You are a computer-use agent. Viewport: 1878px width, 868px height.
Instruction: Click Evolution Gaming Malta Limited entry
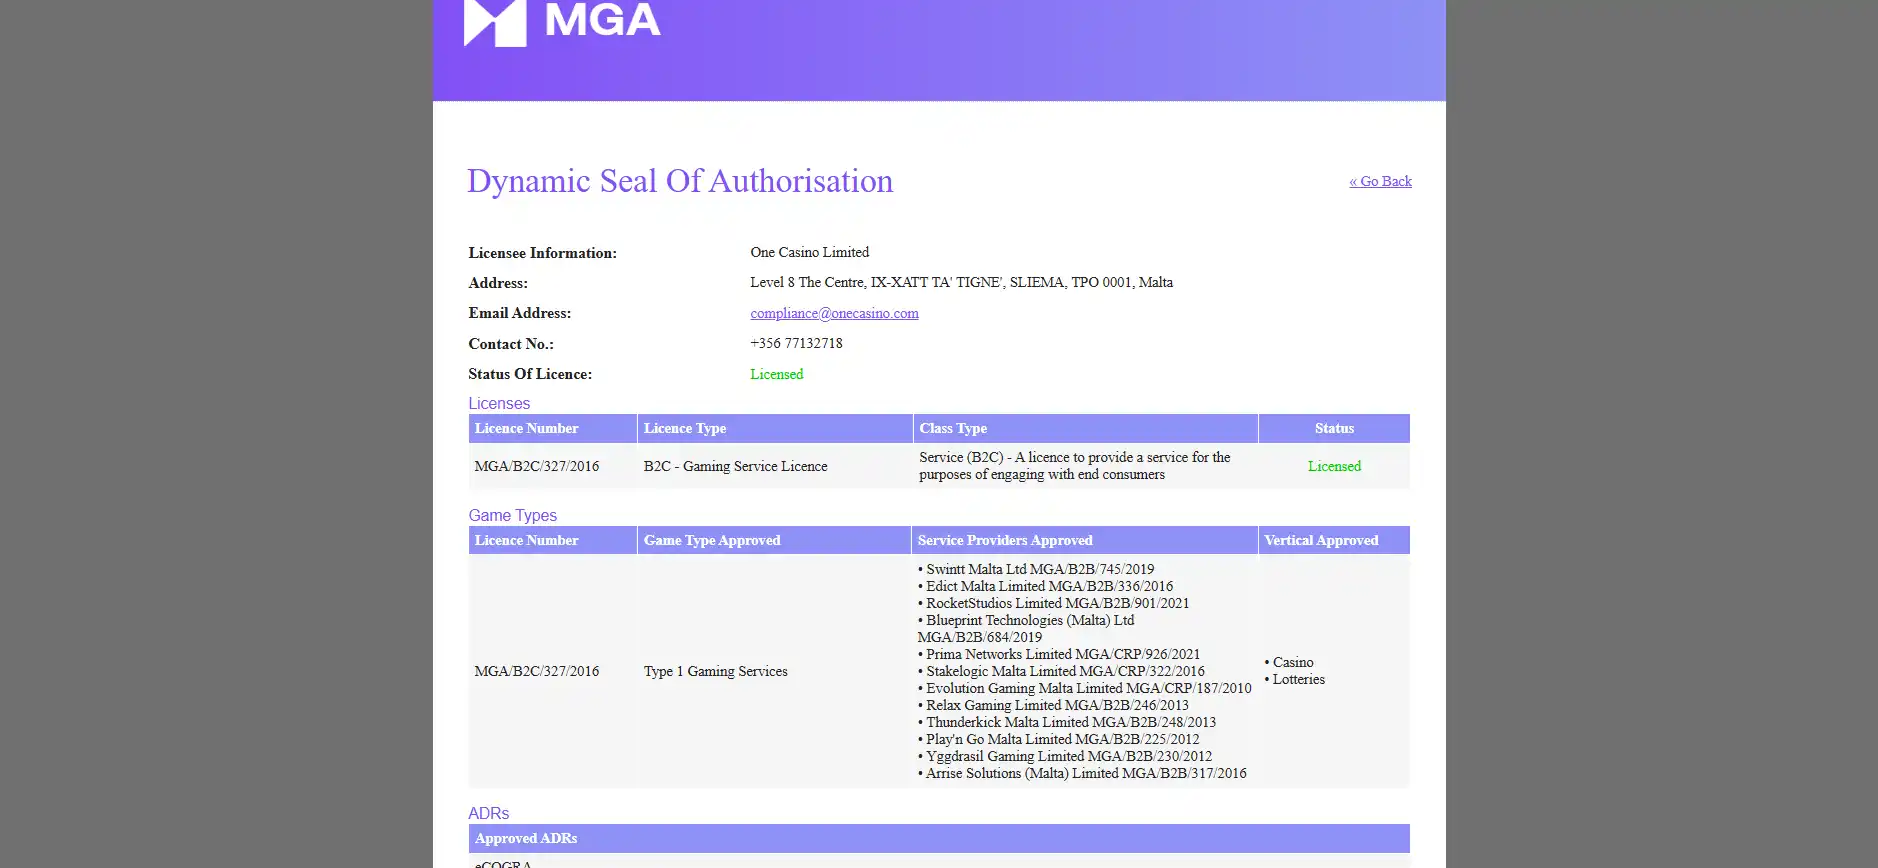(x=1085, y=688)
